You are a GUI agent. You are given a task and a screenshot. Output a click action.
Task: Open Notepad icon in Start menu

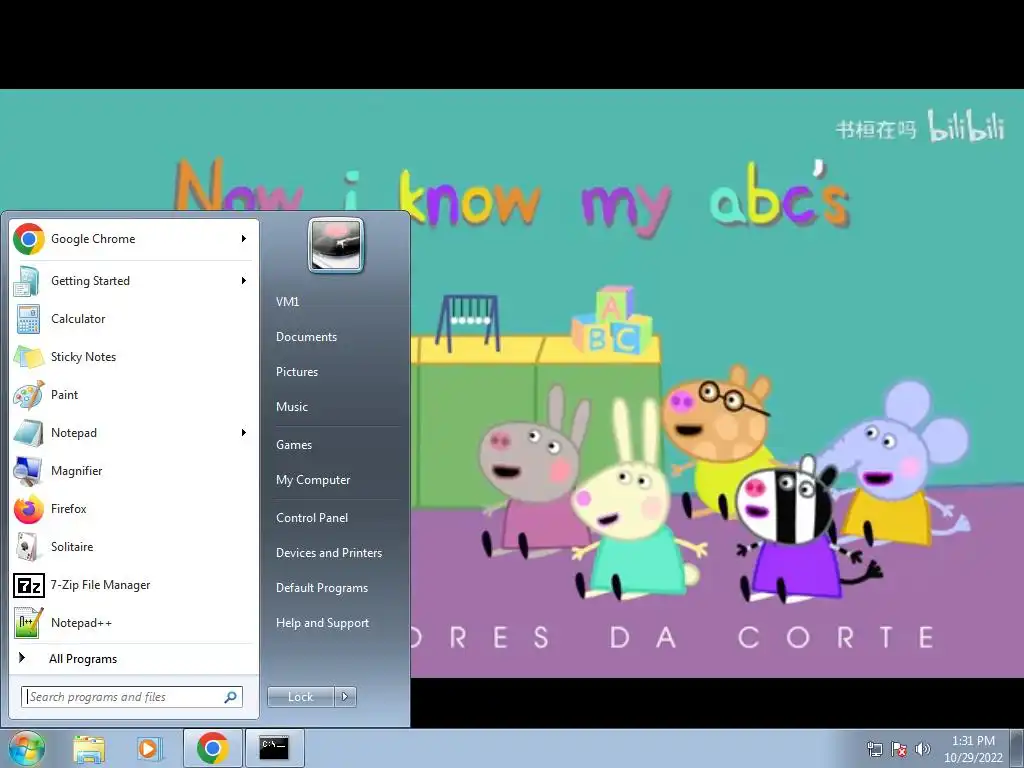[x=29, y=432]
